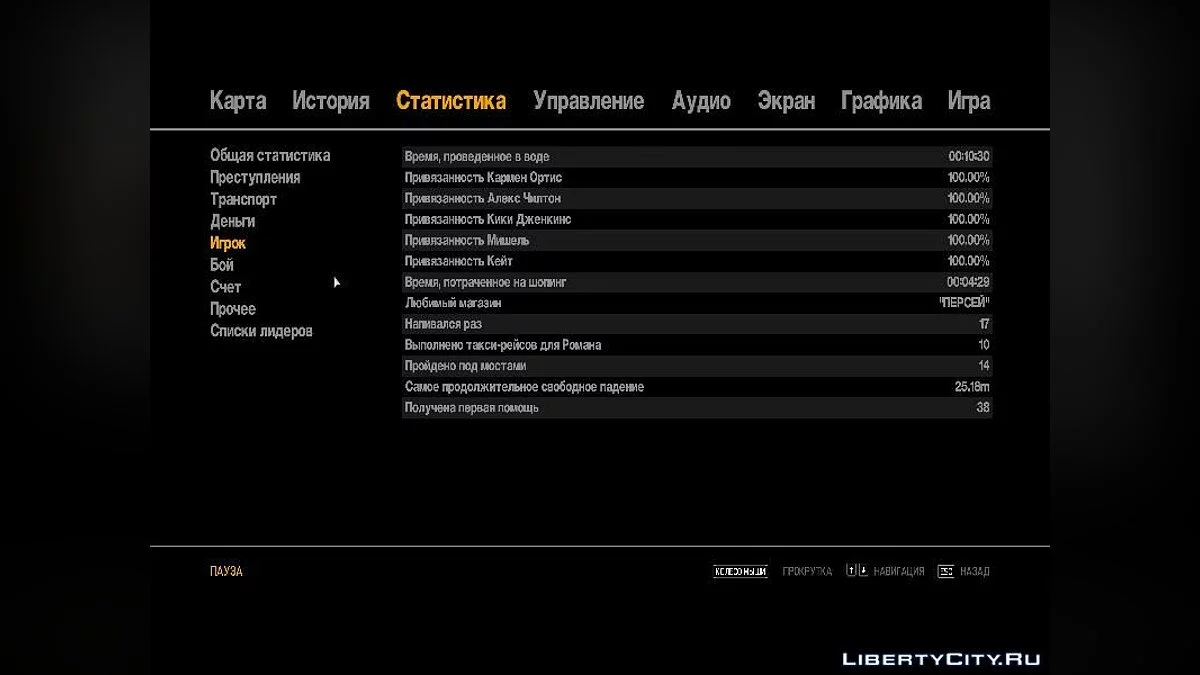Click the up-arrow navigation key icon
Screen dimensions: 1200x675
point(851,571)
